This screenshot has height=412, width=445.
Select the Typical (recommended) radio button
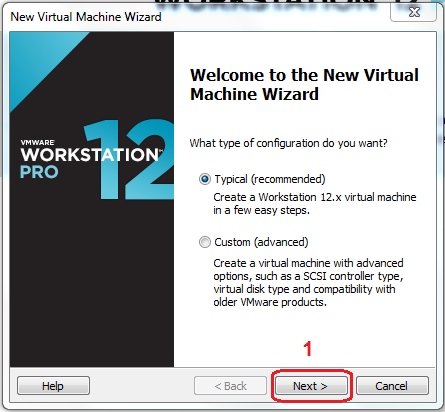coord(205,179)
